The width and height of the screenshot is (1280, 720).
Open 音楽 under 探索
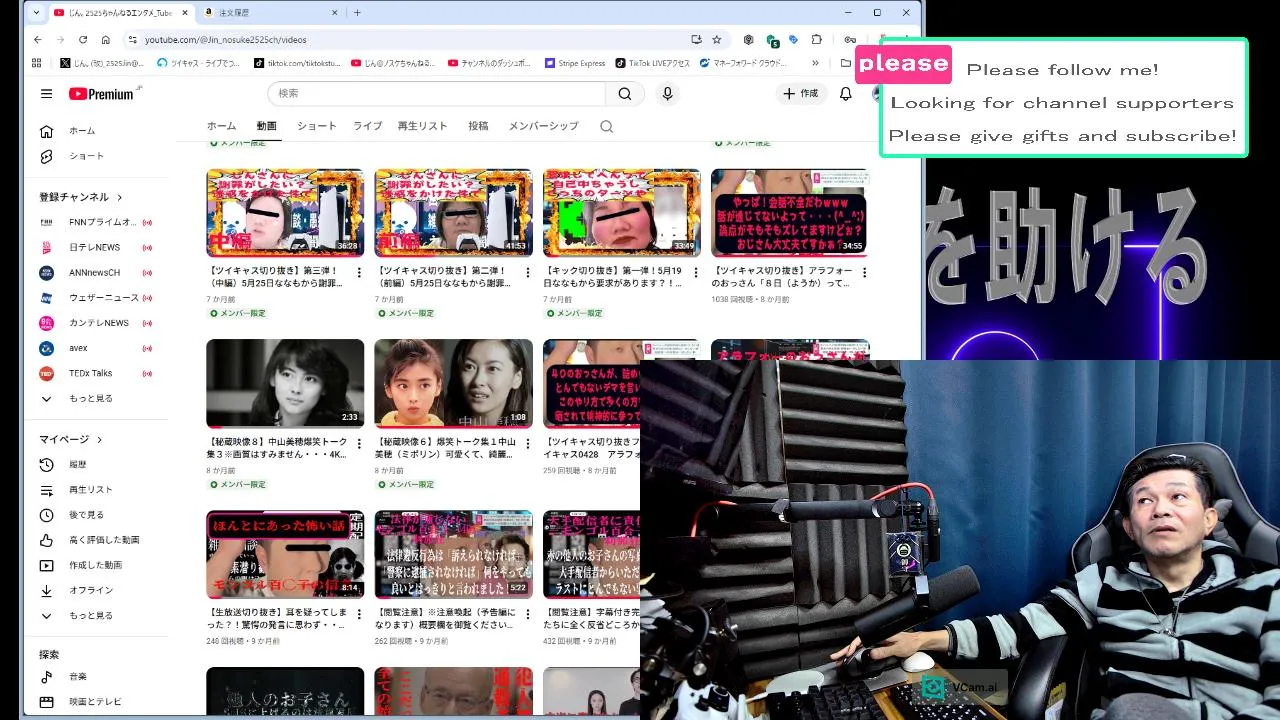(x=97, y=676)
